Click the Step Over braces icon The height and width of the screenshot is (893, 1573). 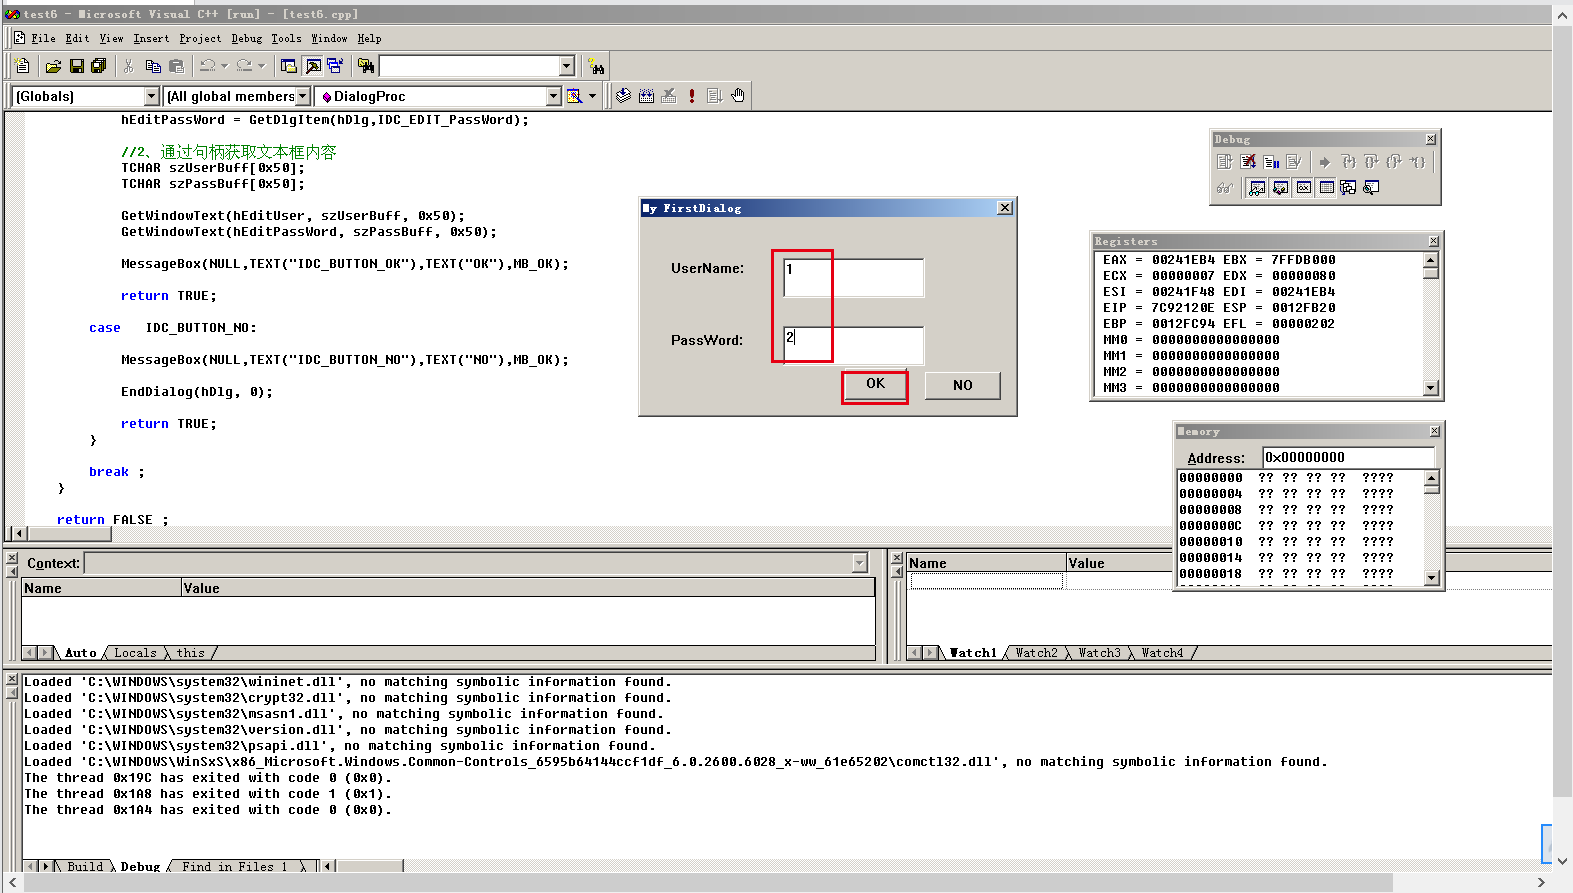coord(1371,162)
